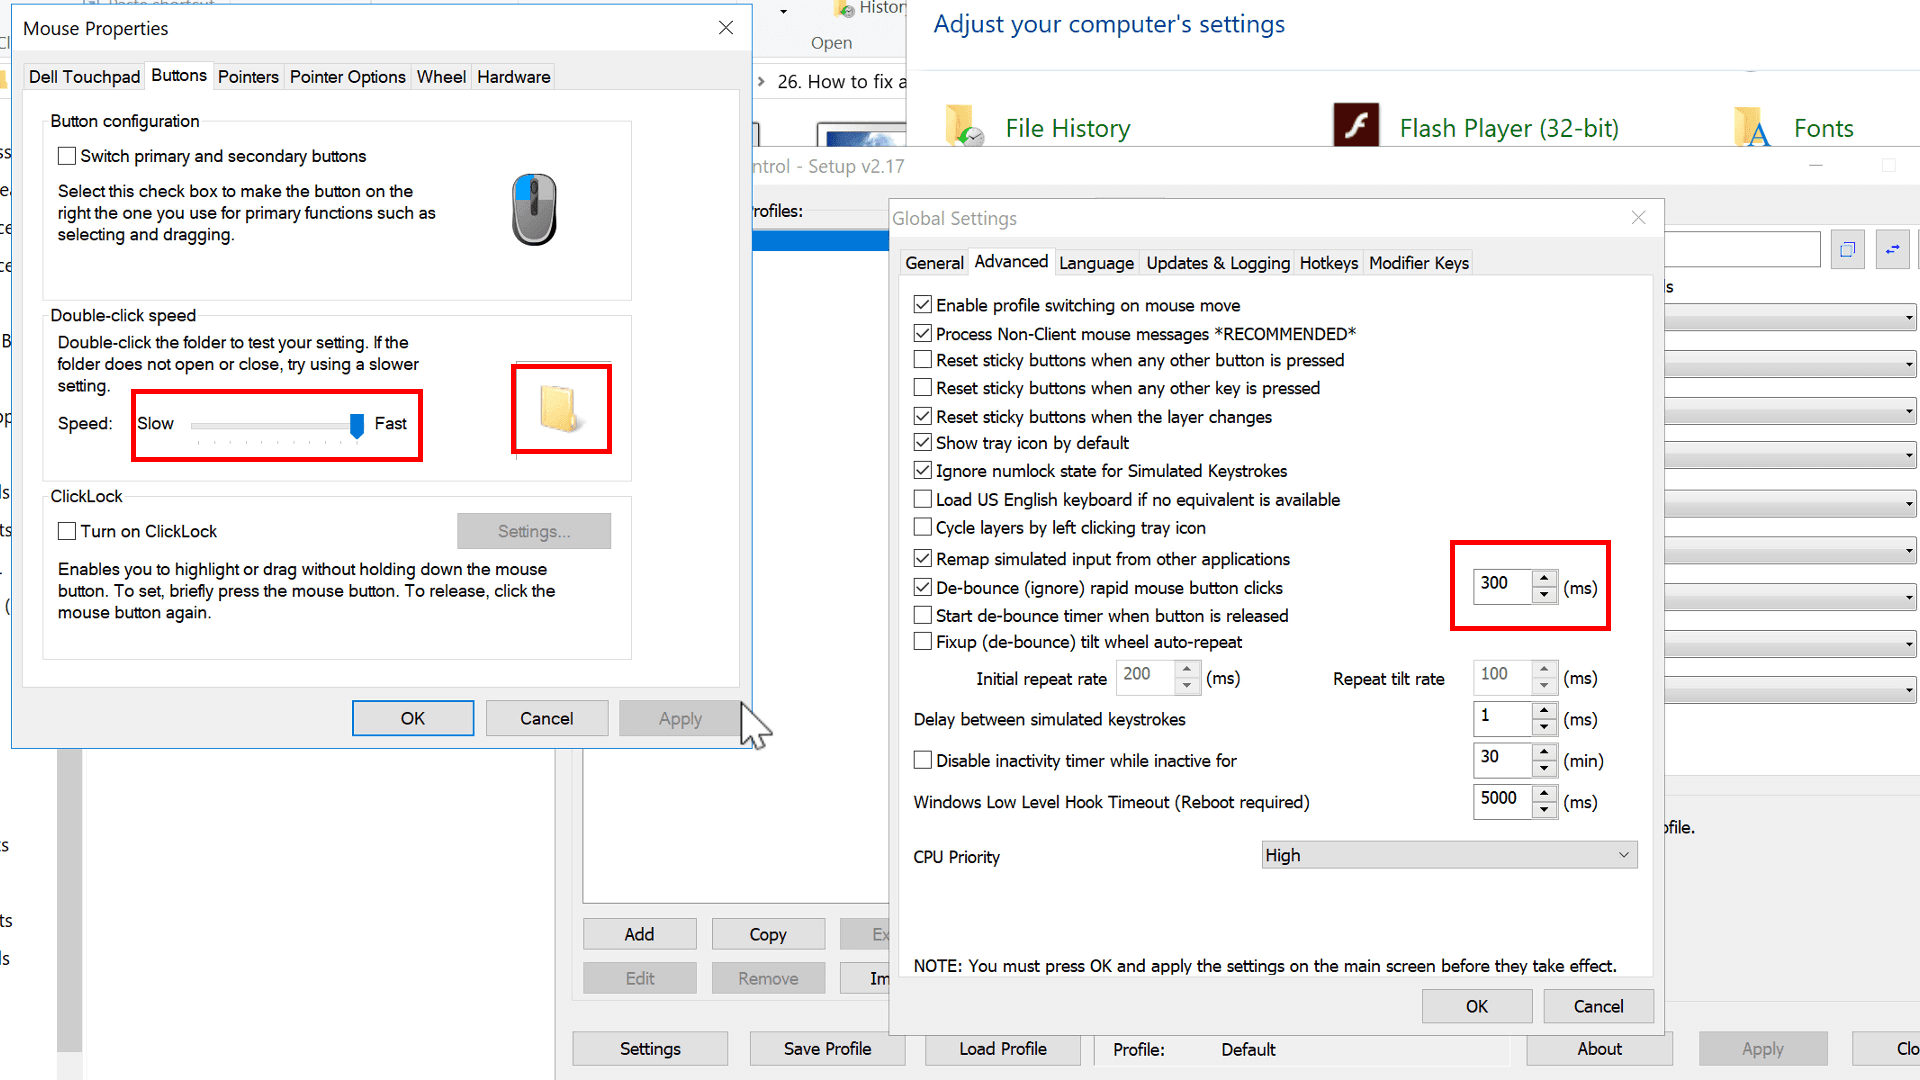Open the Hotkeys tab in Global Settings
Screen dimensions: 1920x1080
tap(1328, 262)
